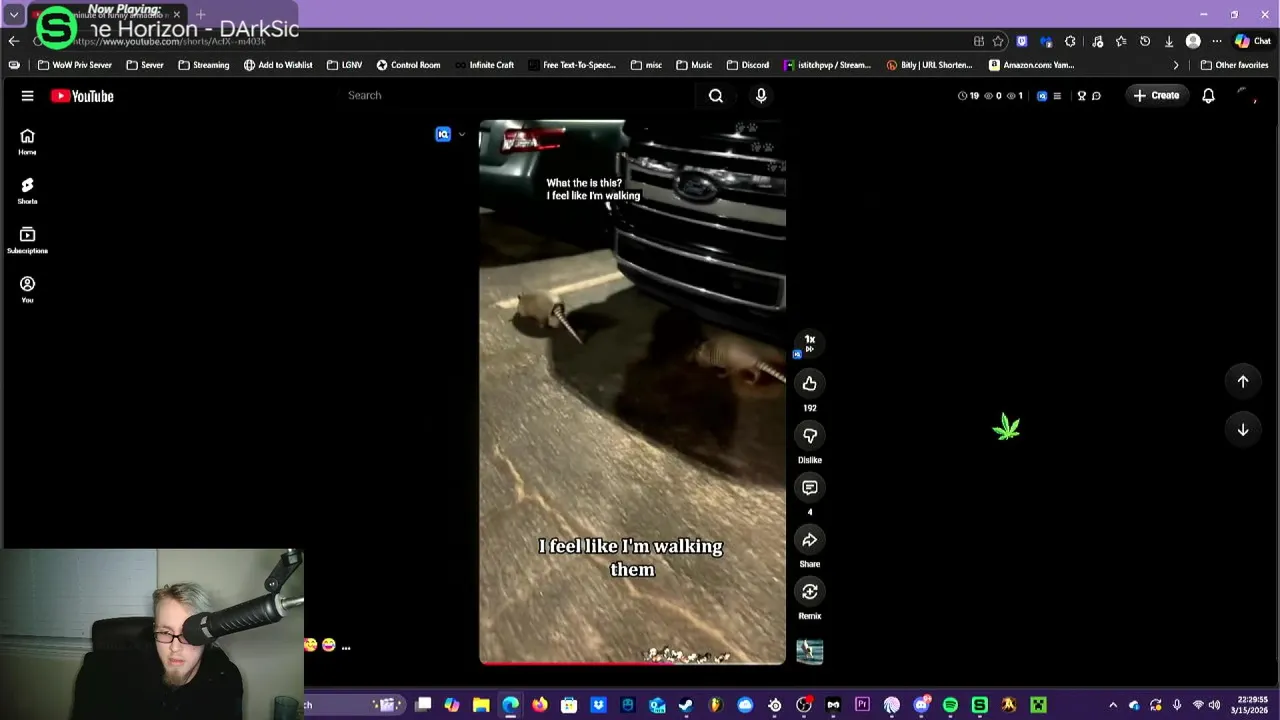Open browser Downloads
Viewport: 1280px width, 720px height.
pos(1168,41)
